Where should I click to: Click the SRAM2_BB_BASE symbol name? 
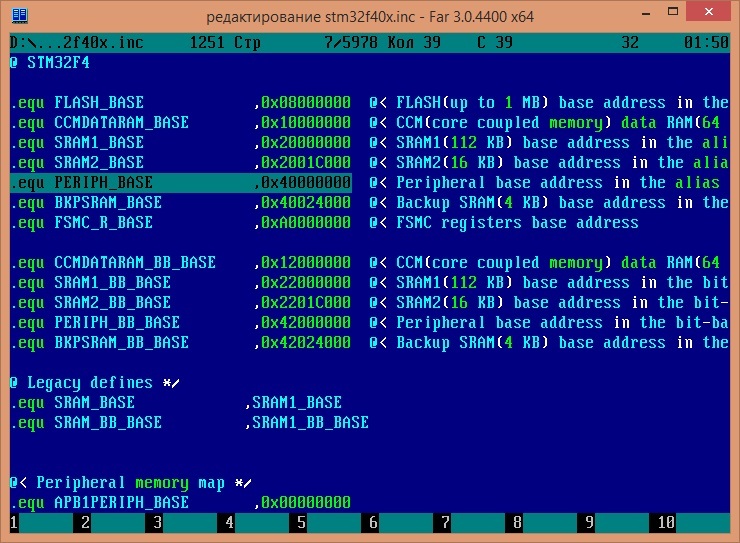coord(112,302)
